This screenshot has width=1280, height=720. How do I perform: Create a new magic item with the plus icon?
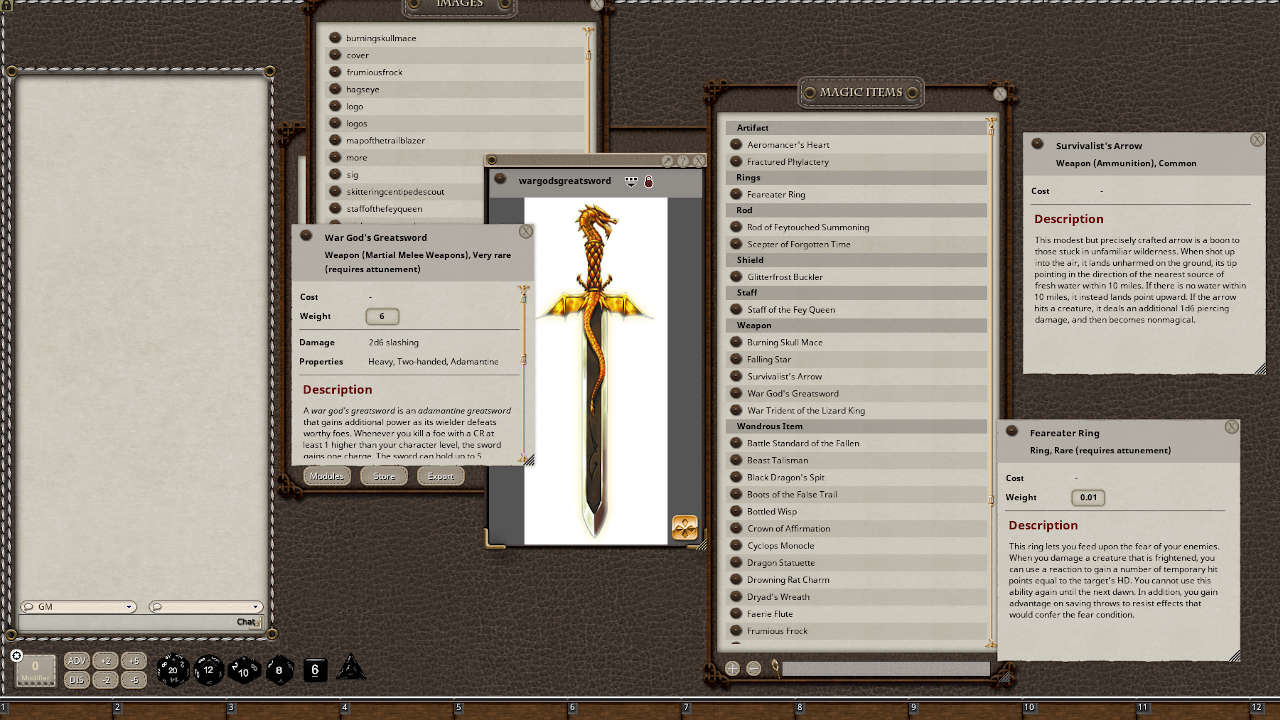731,668
